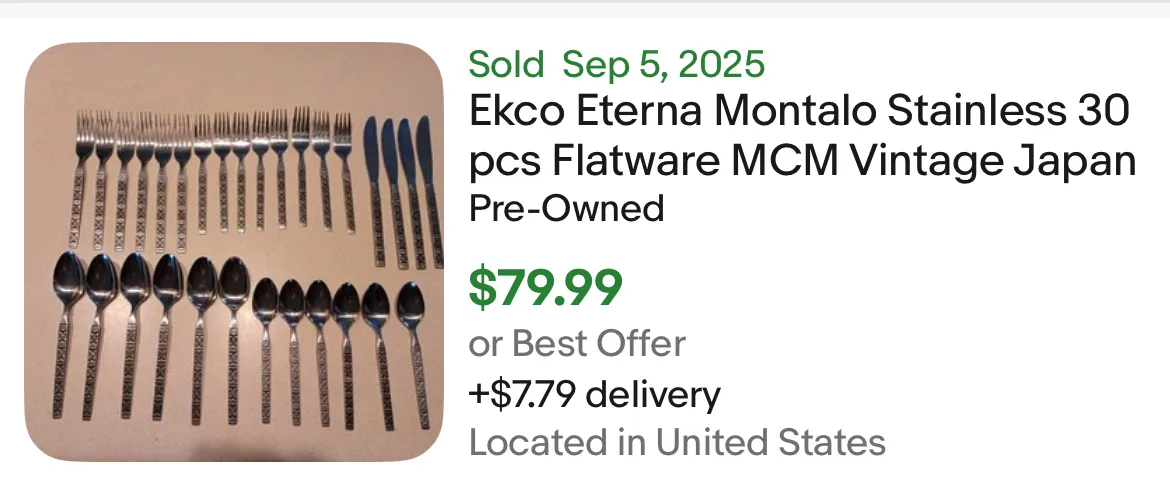The width and height of the screenshot is (1170, 480).
Task: Click the row of forks in the photo
Action: 215,170
